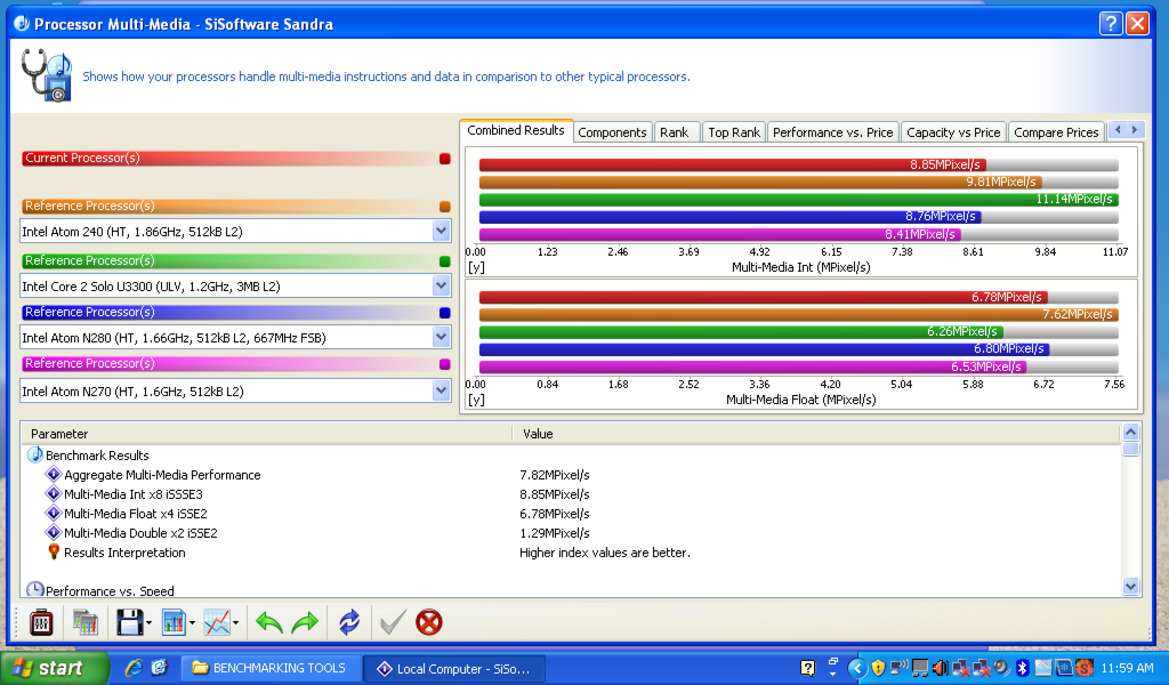Click the floppy disk save icon
Image resolution: width=1169 pixels, height=685 pixels.
[x=129, y=622]
